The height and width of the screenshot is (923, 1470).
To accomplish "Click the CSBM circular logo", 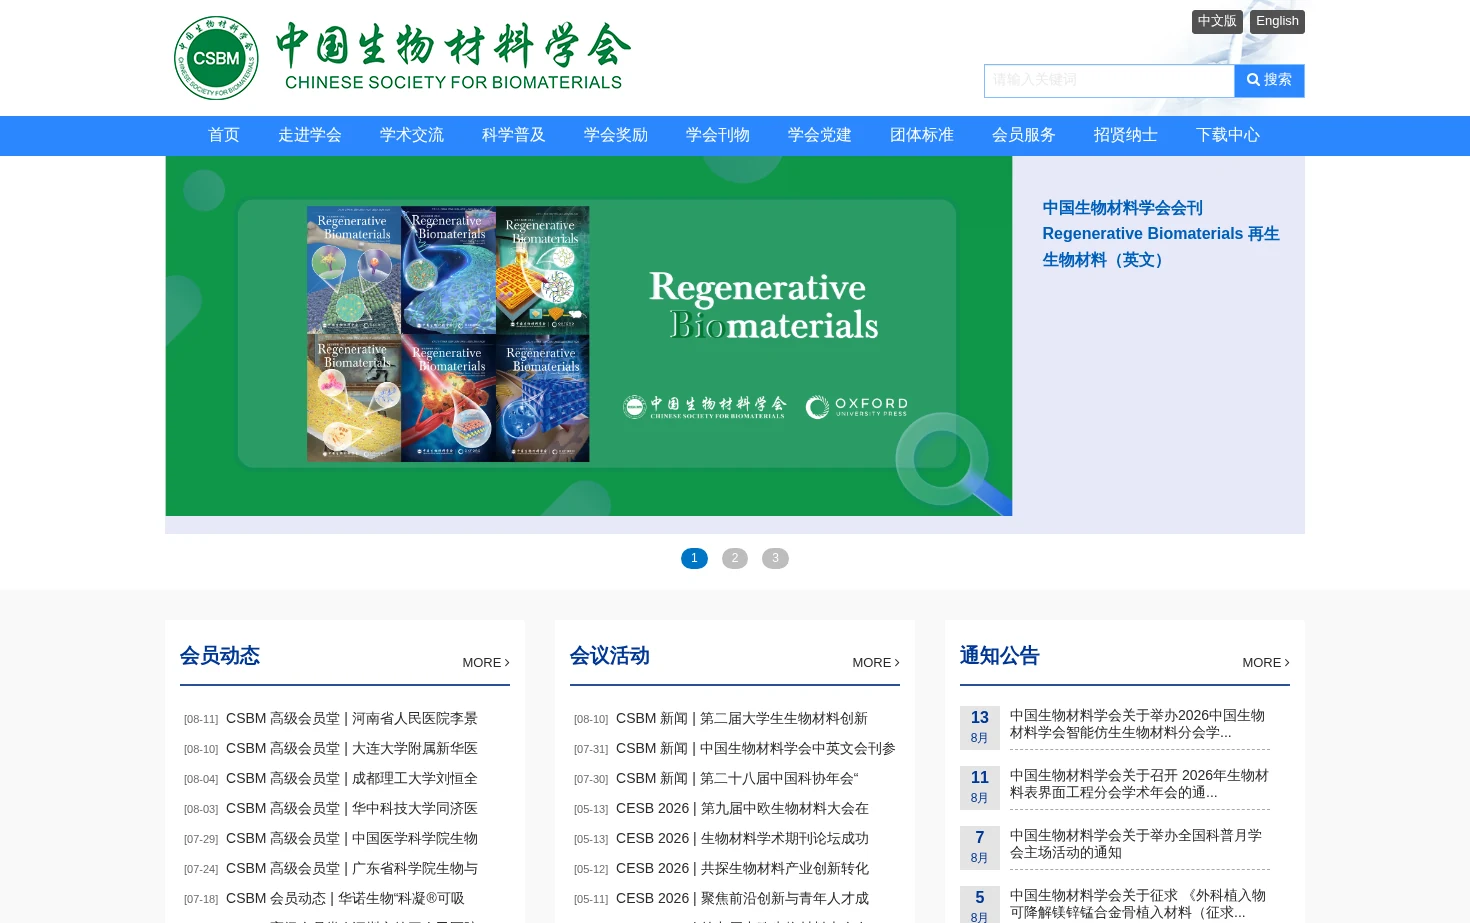I will tap(216, 58).
